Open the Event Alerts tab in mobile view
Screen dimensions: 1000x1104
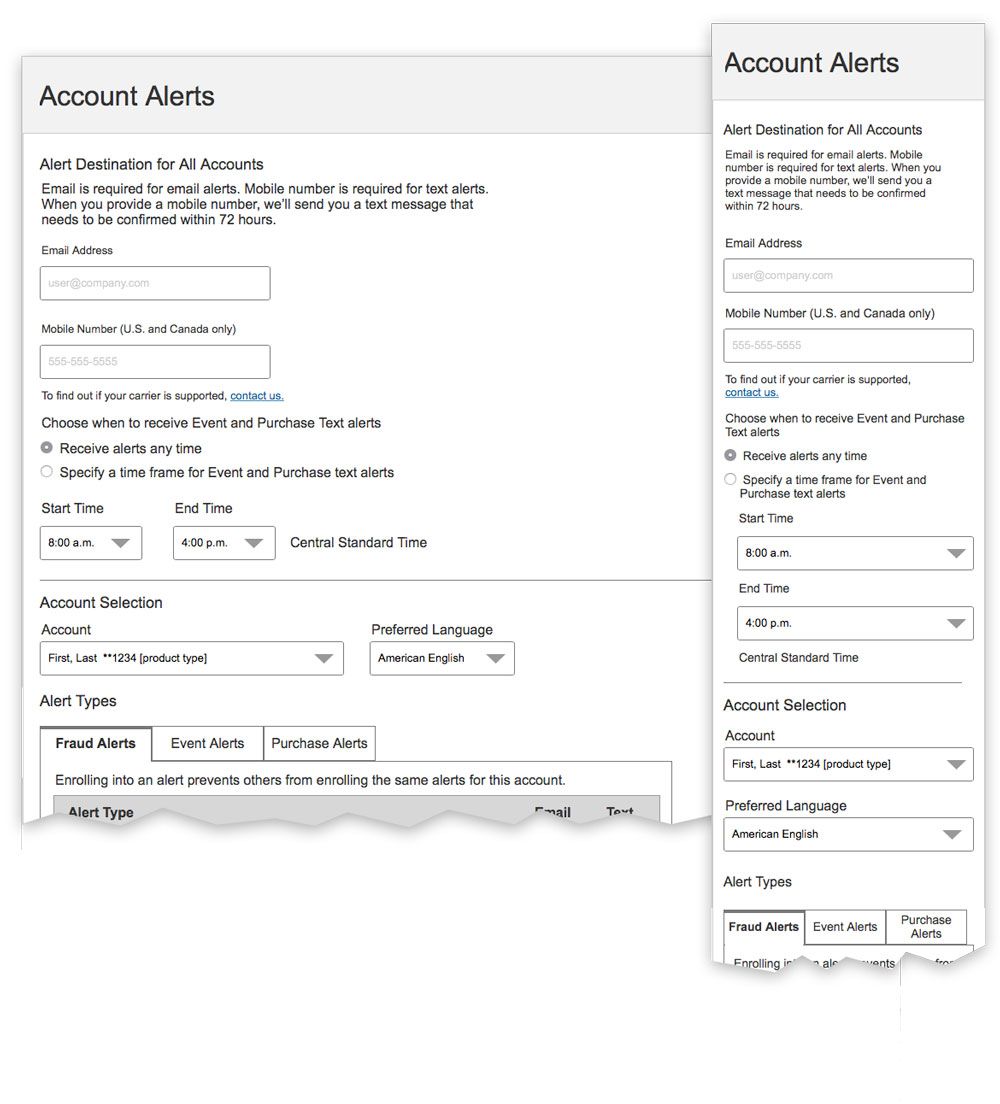[845, 927]
